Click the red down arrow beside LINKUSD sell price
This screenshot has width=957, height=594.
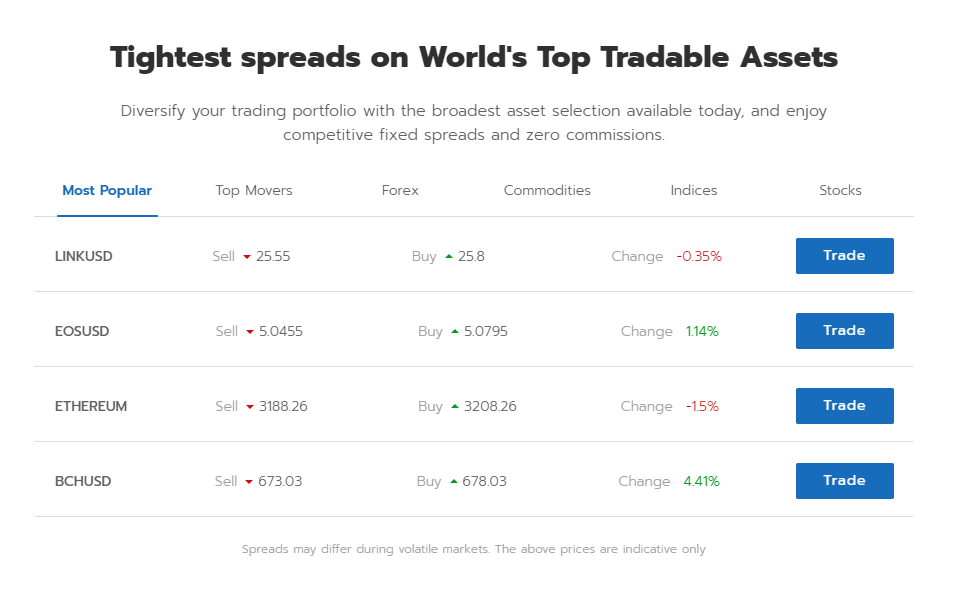247,257
